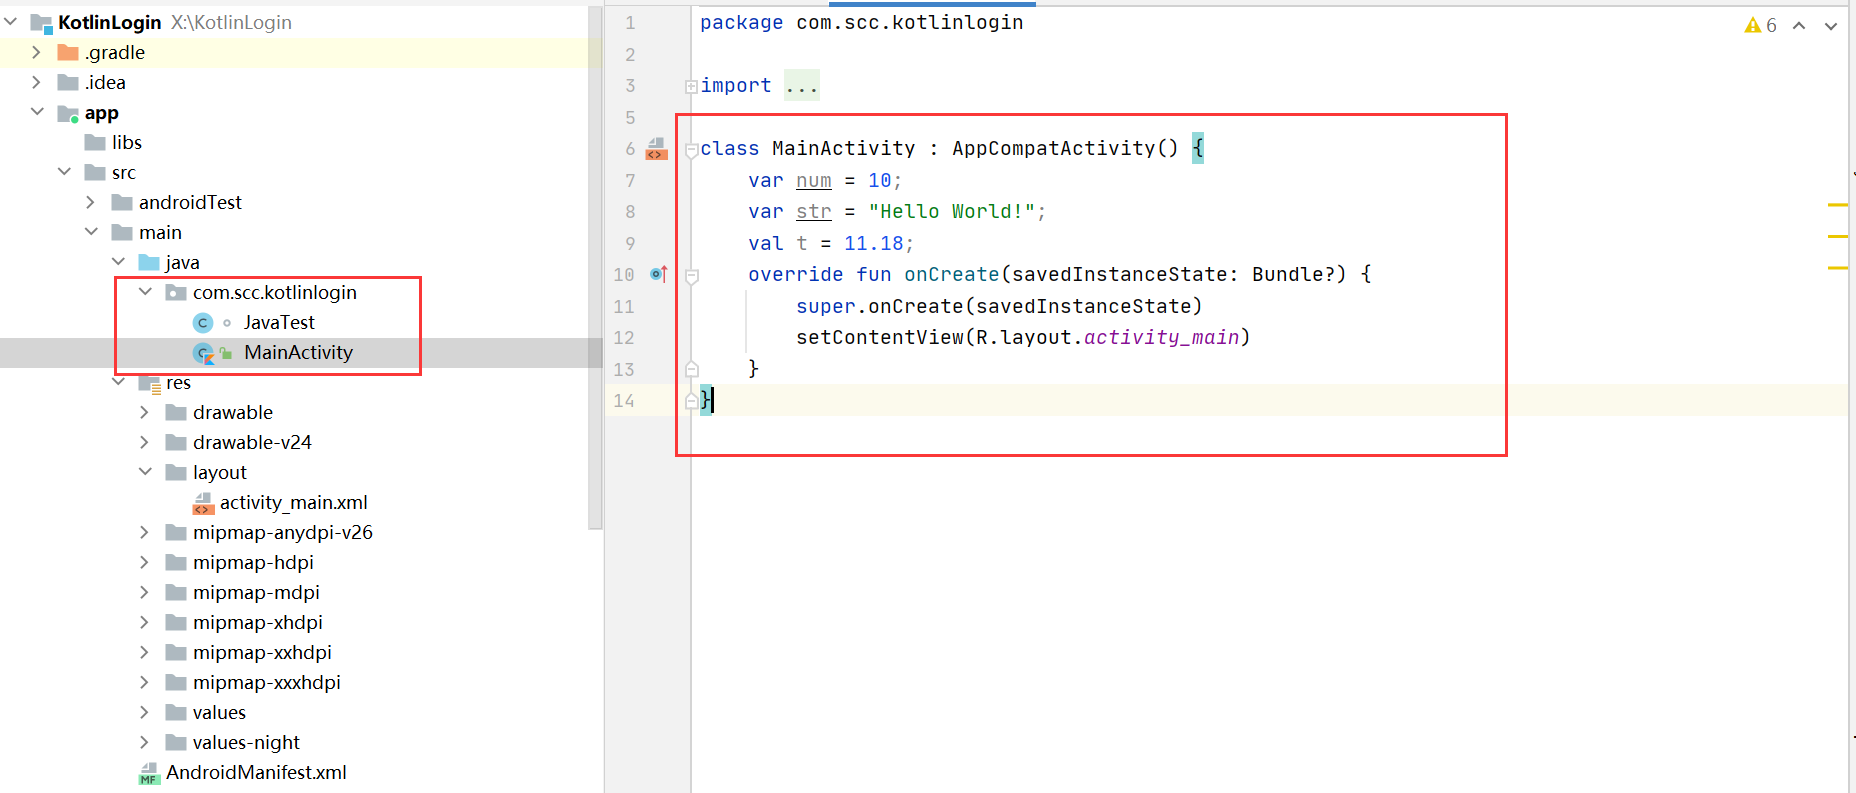Screen dimensions: 1856x793
Task: Open AndroidManifest.xml from the tree
Action: pos(256,772)
